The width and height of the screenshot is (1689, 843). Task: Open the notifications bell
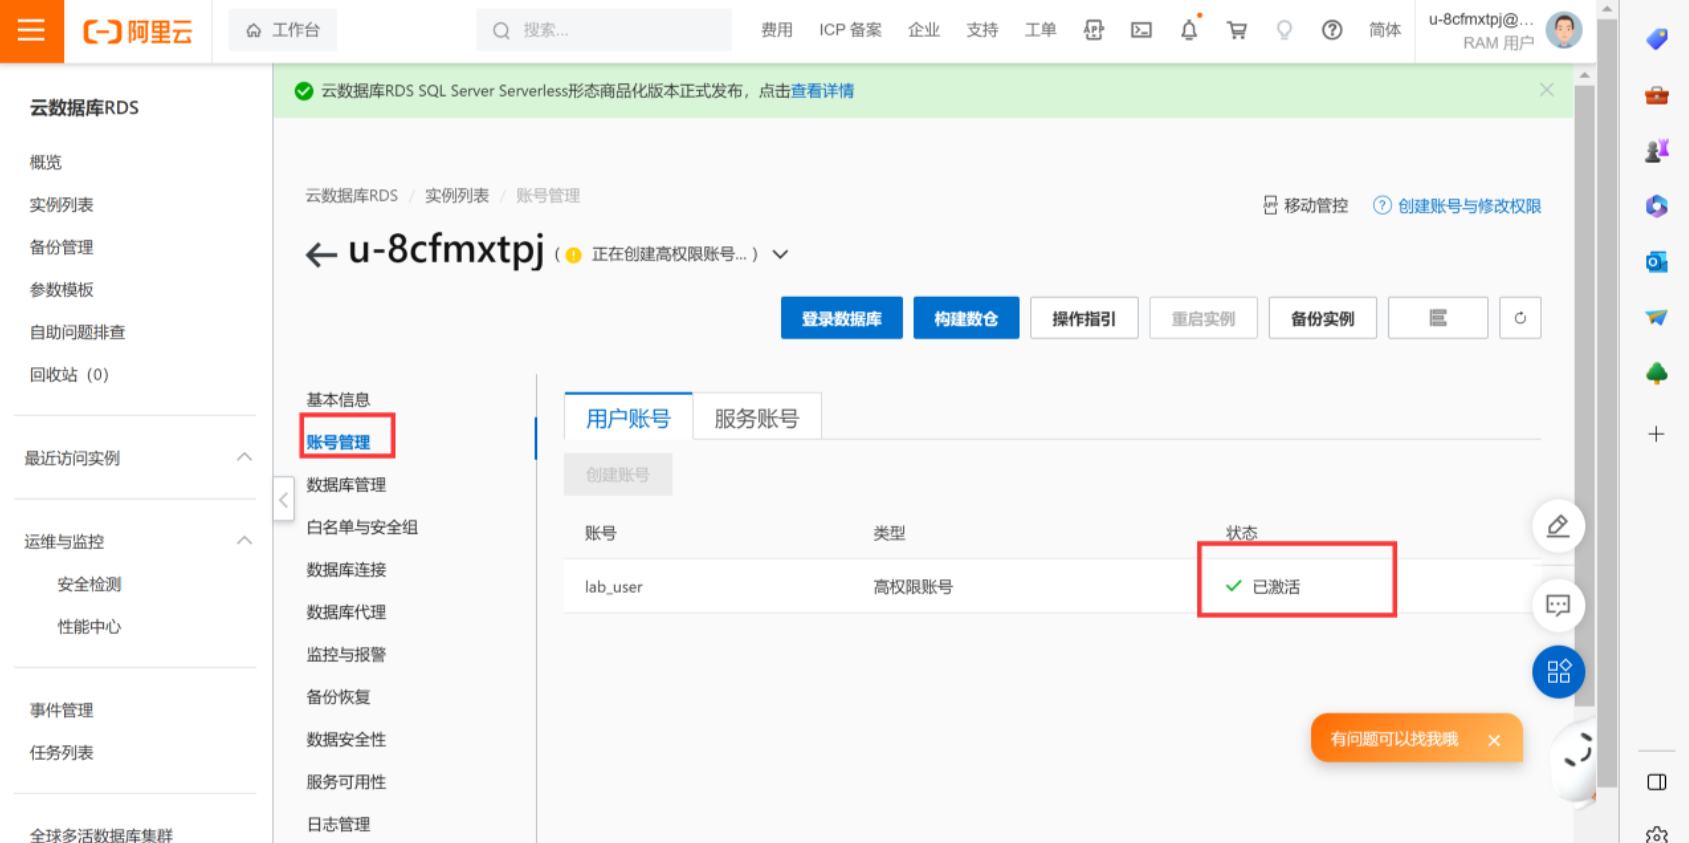[1189, 30]
